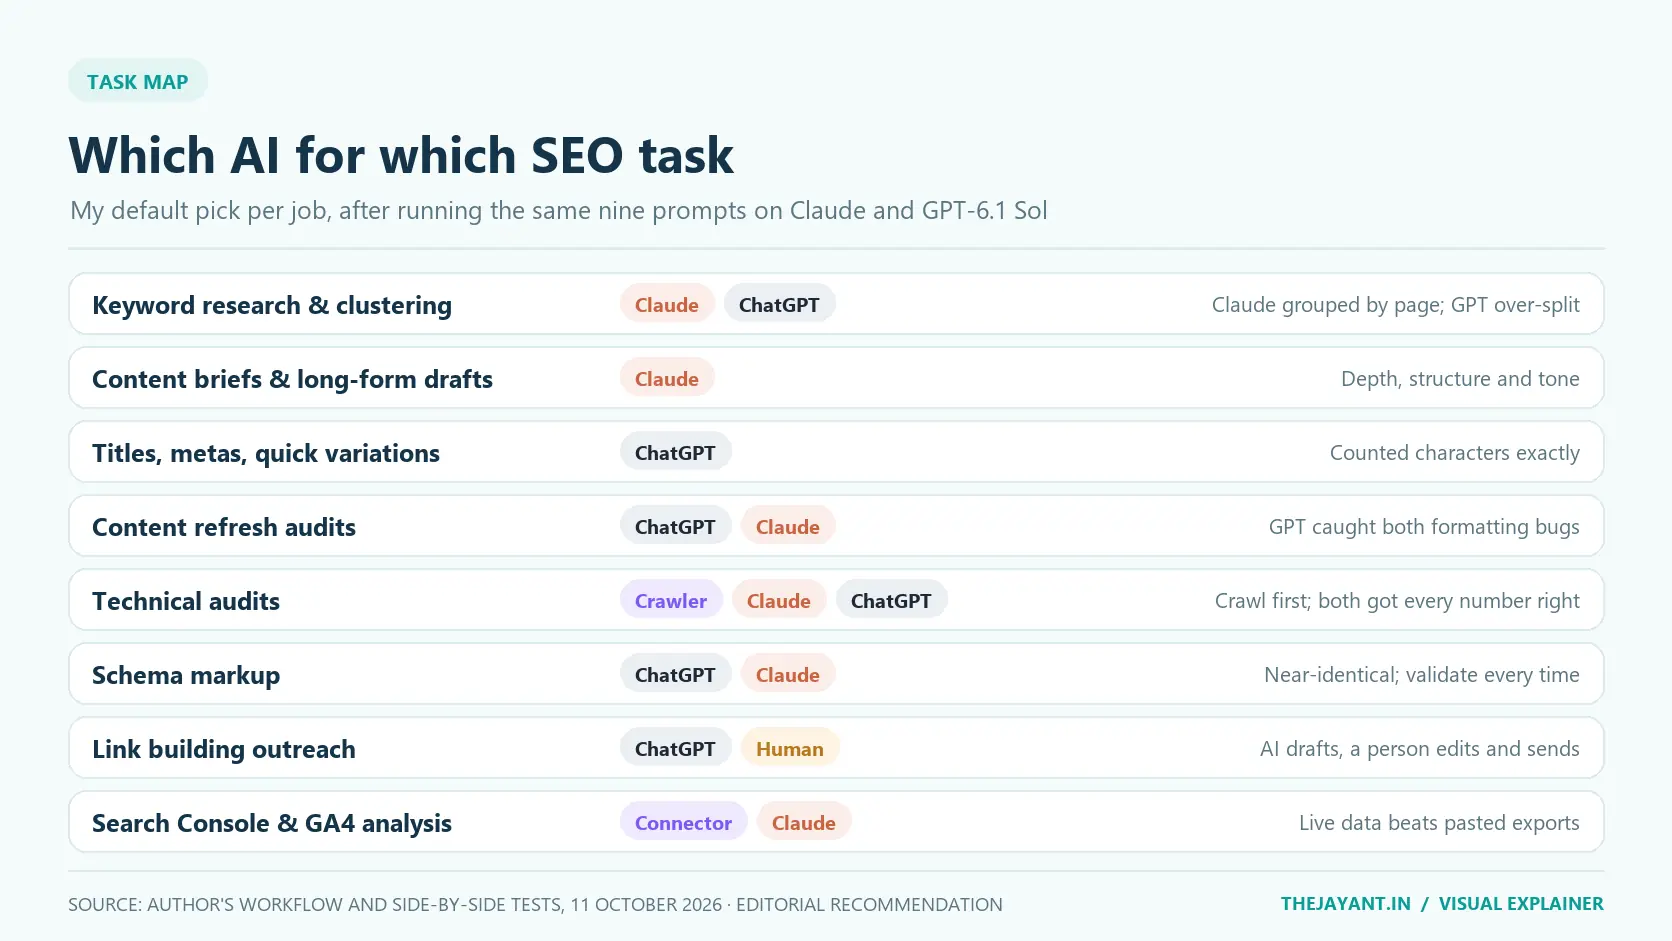Image resolution: width=1672 pixels, height=941 pixels.
Task: Click ChatGPT tag in Schema markup row
Action: pos(675,674)
